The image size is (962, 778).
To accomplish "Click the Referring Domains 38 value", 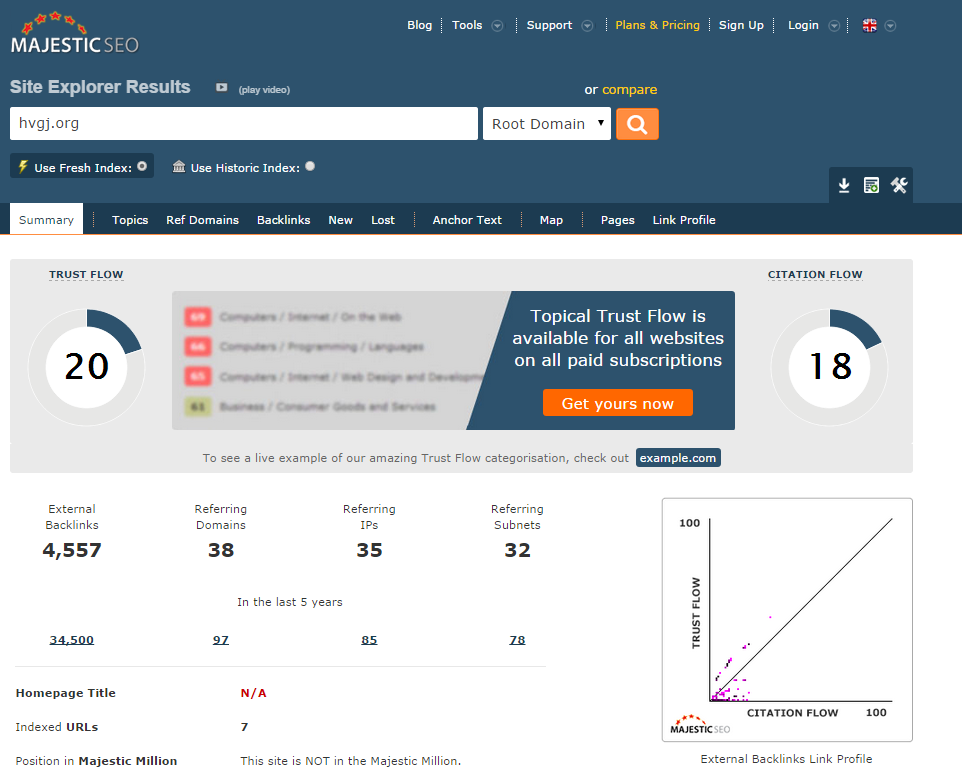I will coord(221,550).
